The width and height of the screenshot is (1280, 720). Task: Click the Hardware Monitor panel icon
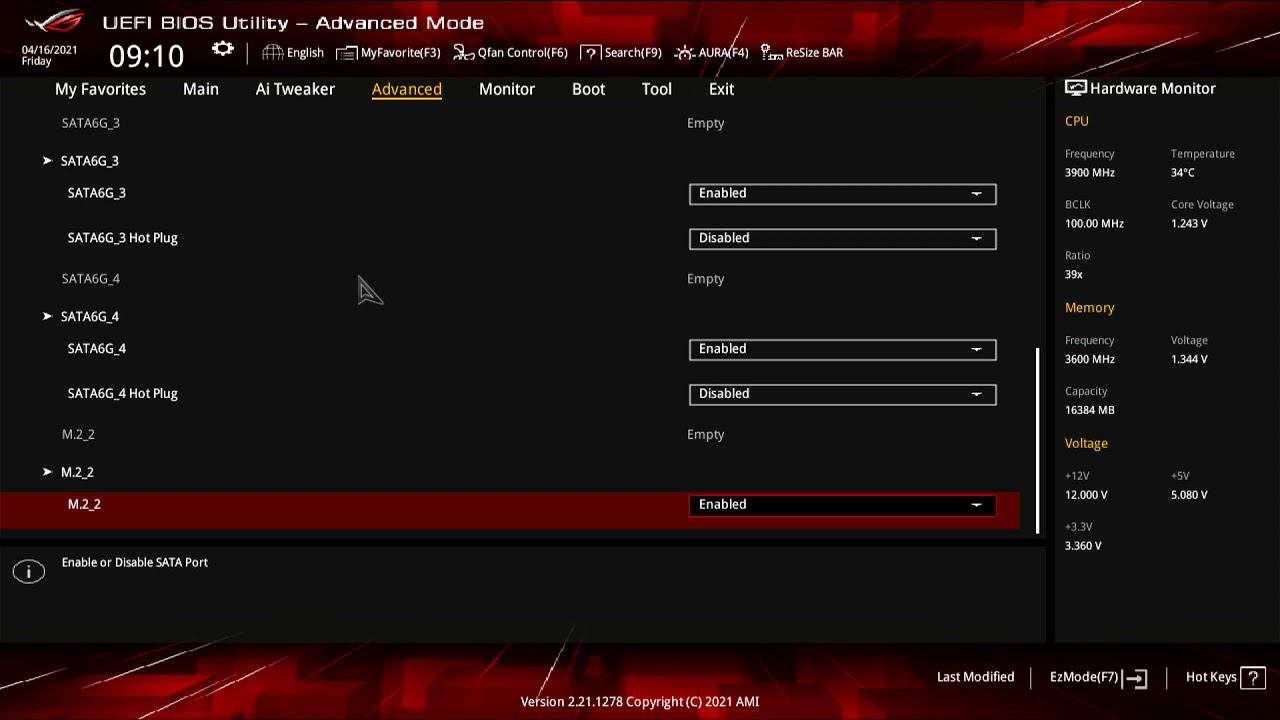pyautogui.click(x=1075, y=88)
